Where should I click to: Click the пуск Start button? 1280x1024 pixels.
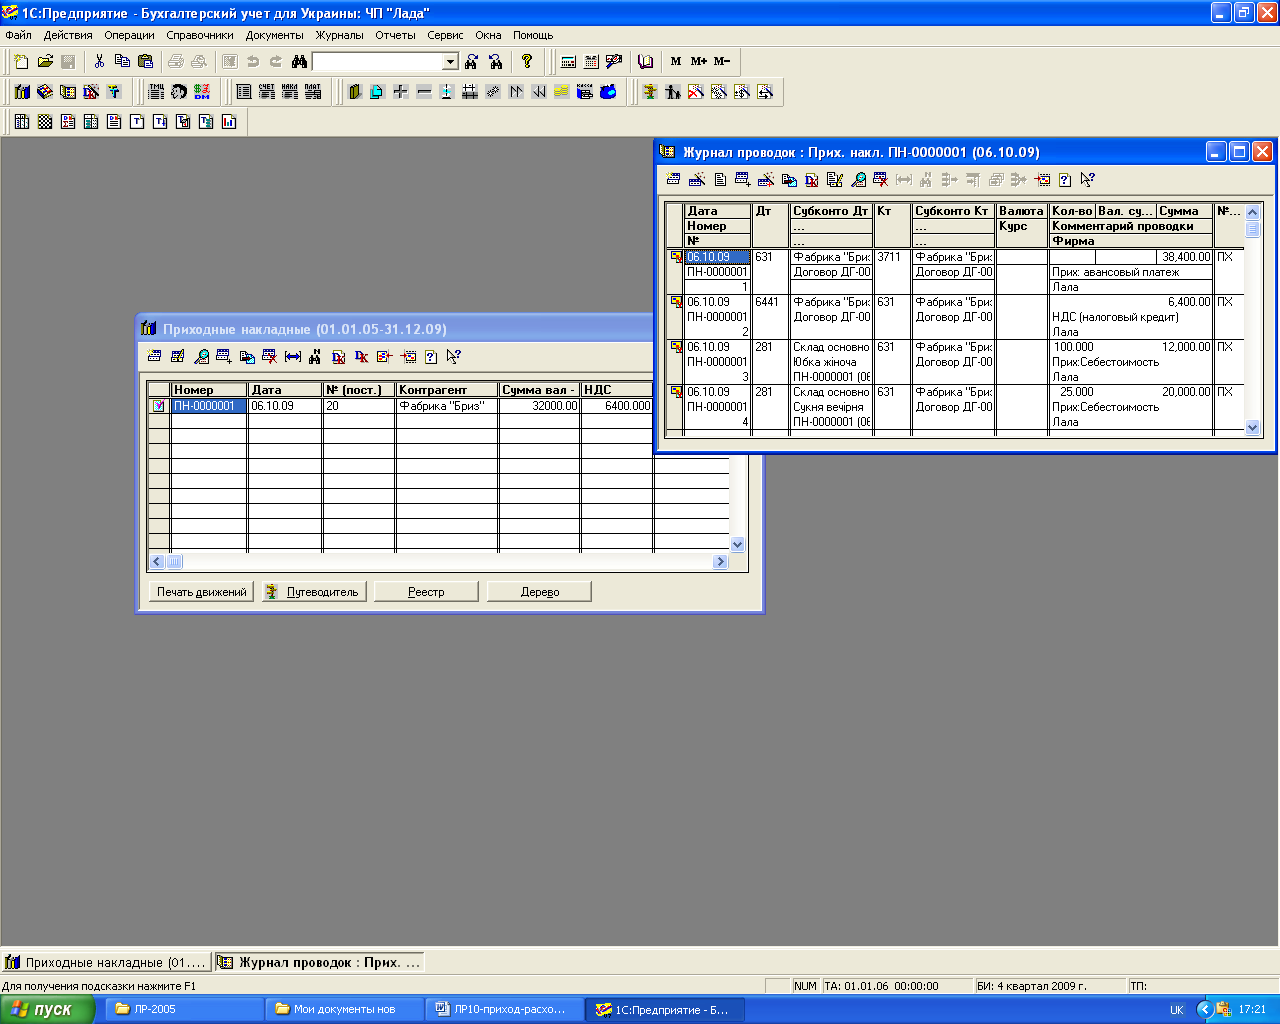click(47, 1009)
